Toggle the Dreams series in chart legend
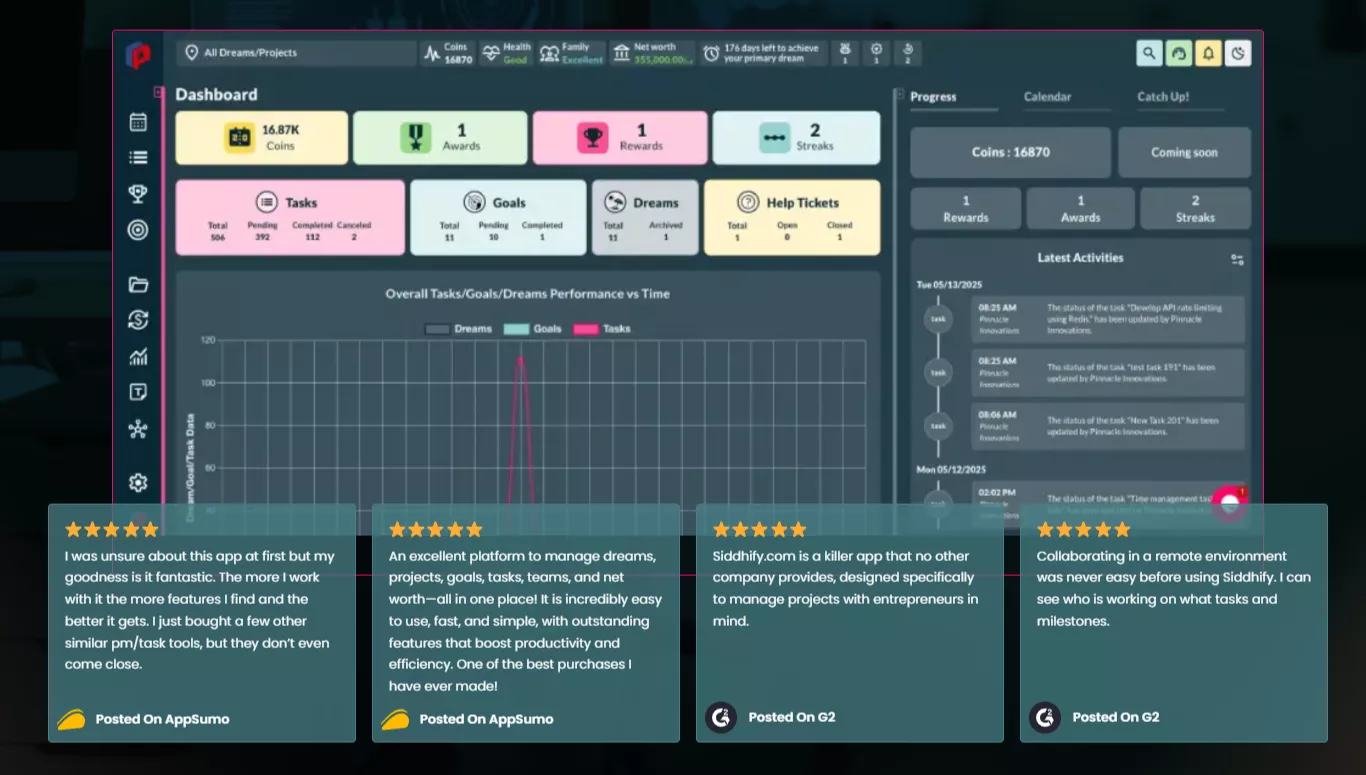The image size is (1366, 775). (x=458, y=329)
